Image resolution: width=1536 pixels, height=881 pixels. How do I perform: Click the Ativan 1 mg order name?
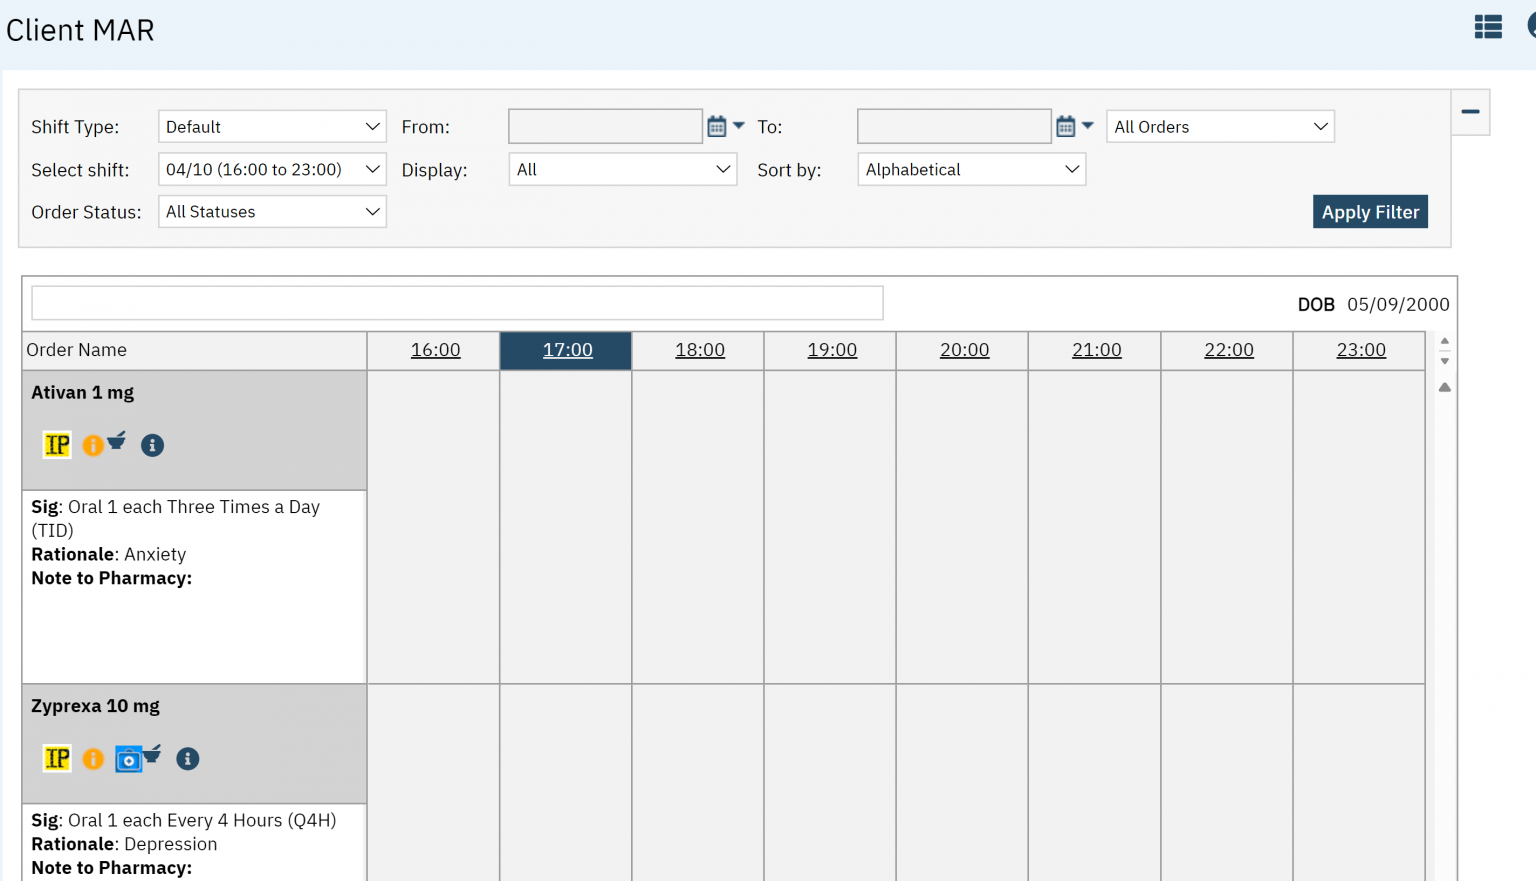click(x=82, y=393)
